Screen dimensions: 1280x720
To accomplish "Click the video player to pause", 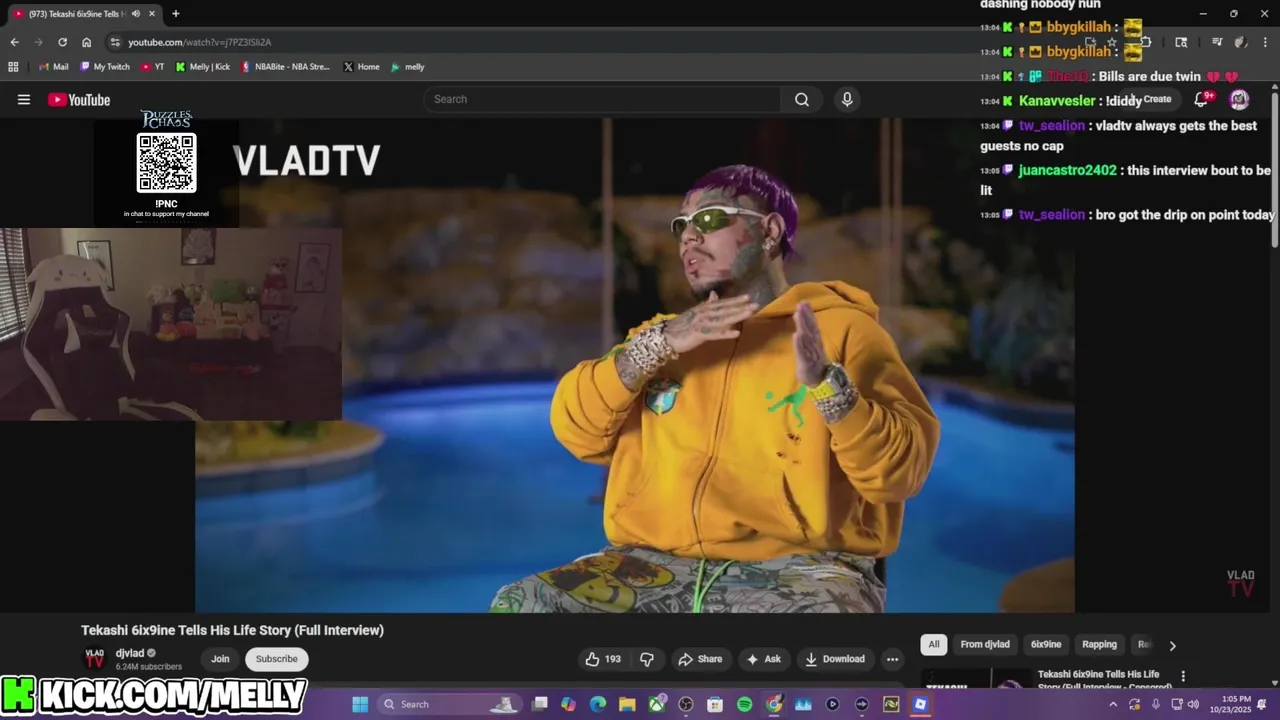I will [x=635, y=365].
